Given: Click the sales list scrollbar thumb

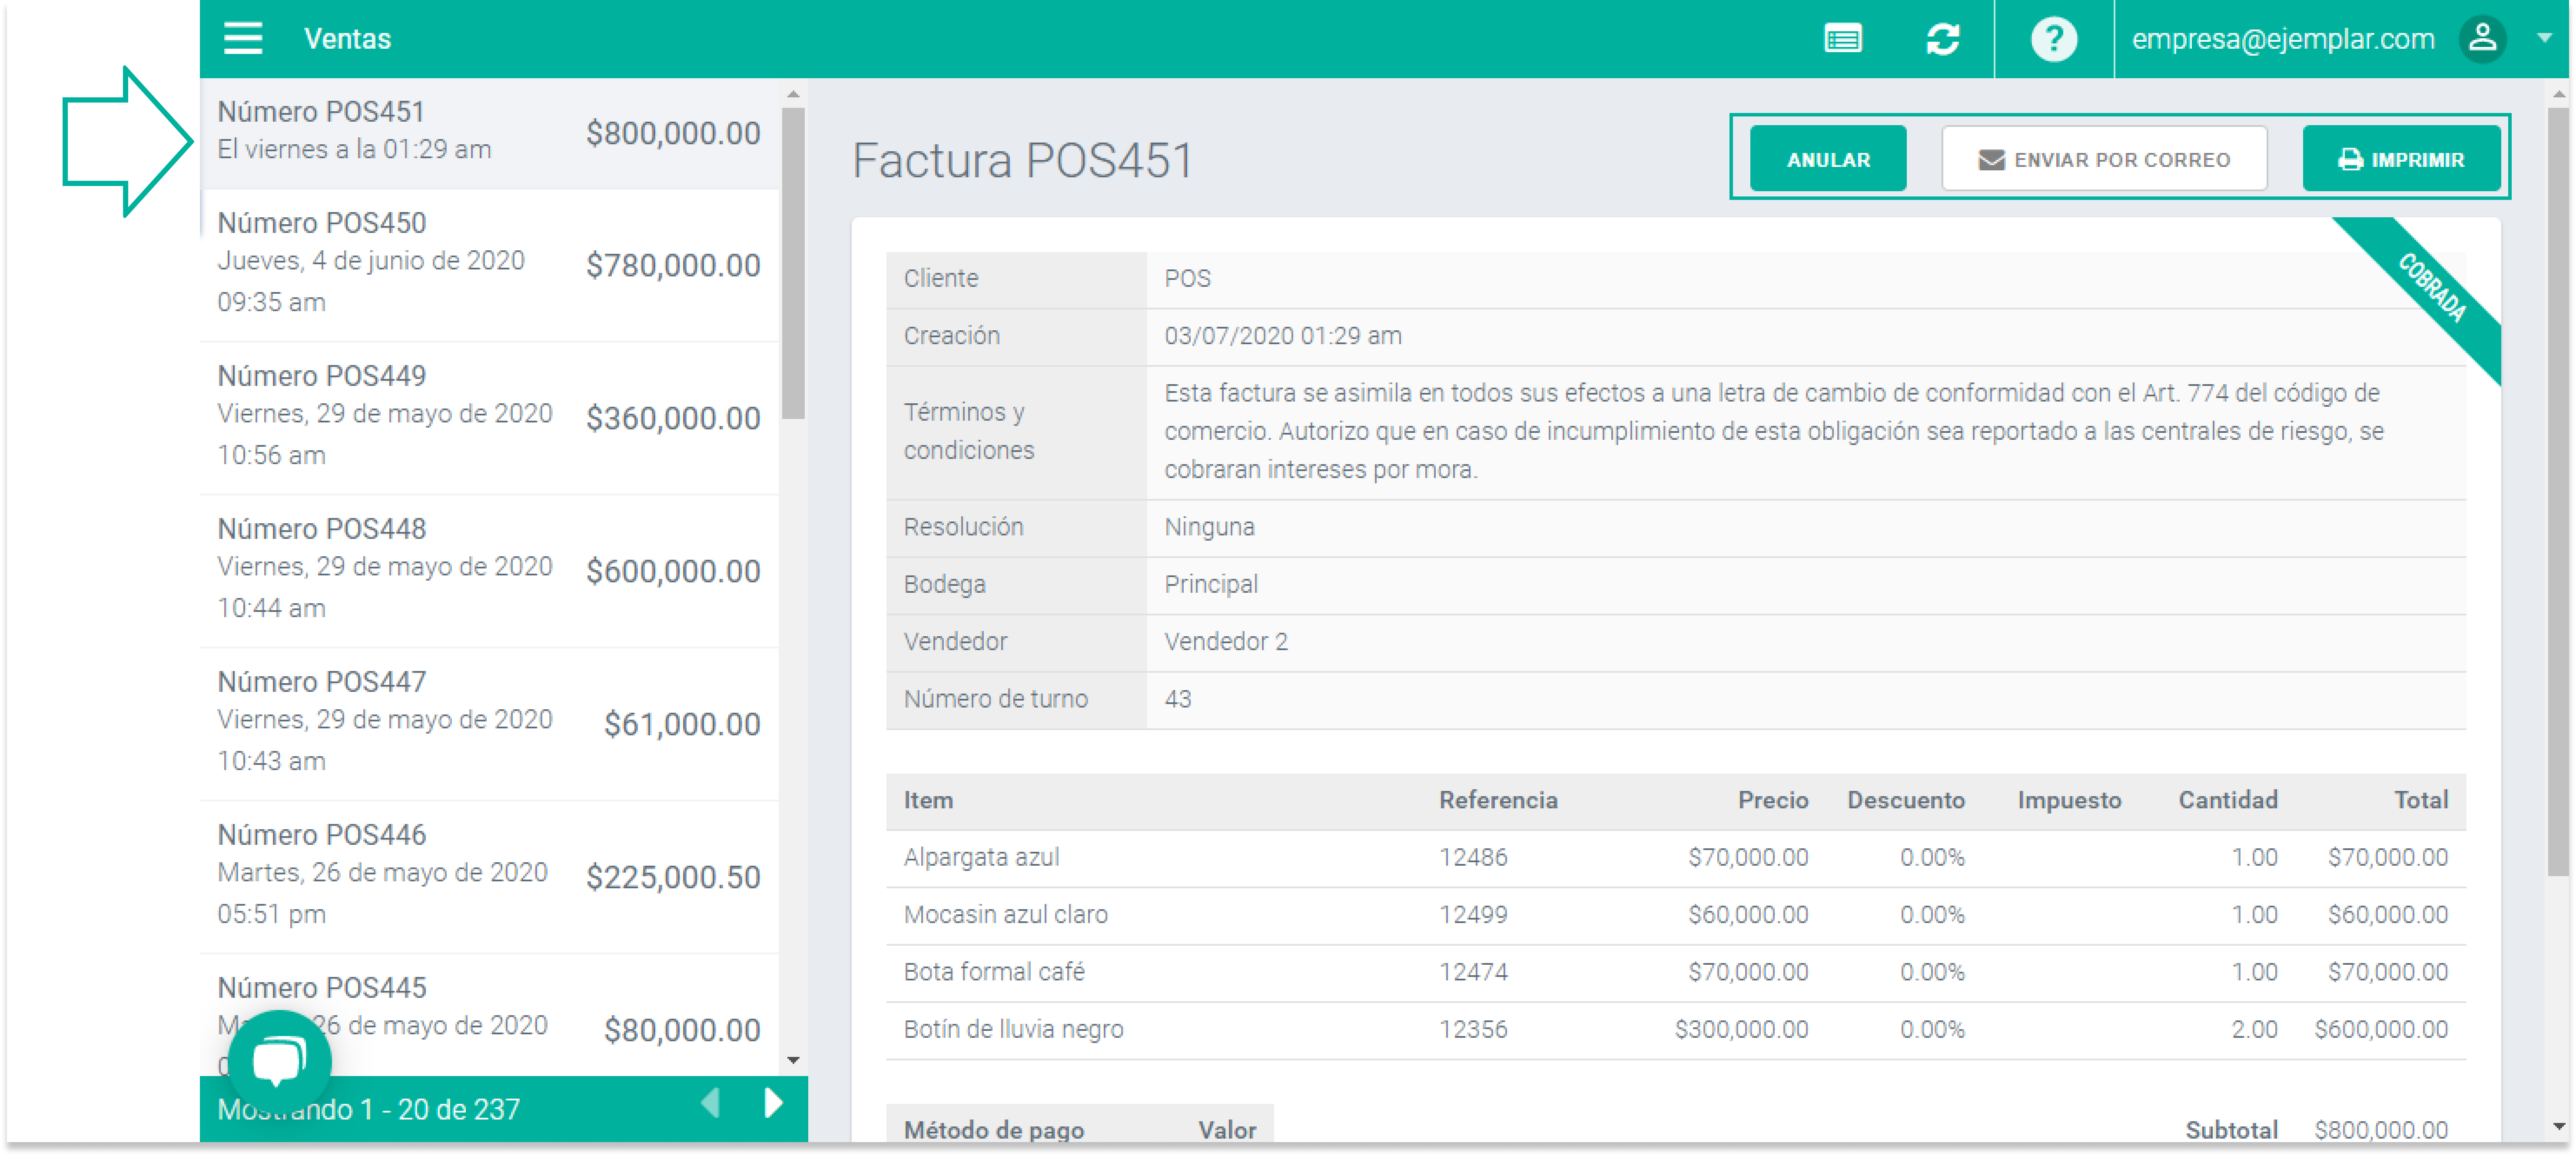Looking at the screenshot, I should pyautogui.click(x=793, y=264).
